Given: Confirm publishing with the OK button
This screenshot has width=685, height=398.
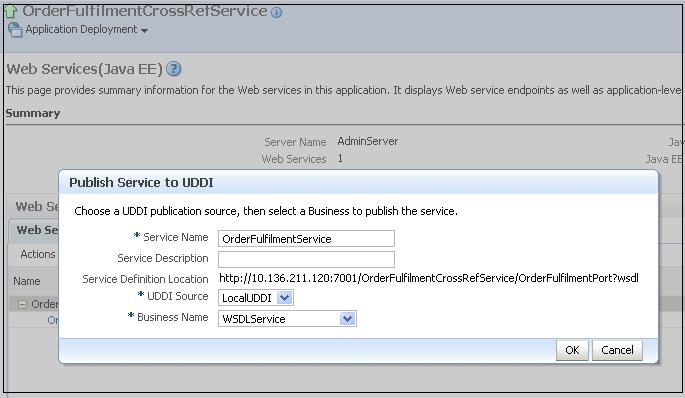Looking at the screenshot, I should 572,350.
